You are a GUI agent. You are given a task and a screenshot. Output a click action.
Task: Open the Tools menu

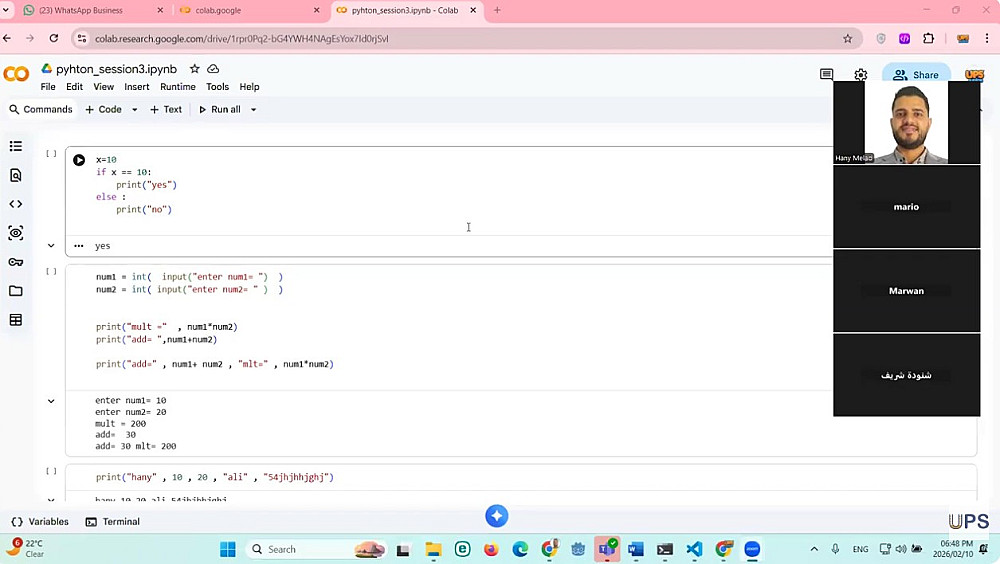217,87
